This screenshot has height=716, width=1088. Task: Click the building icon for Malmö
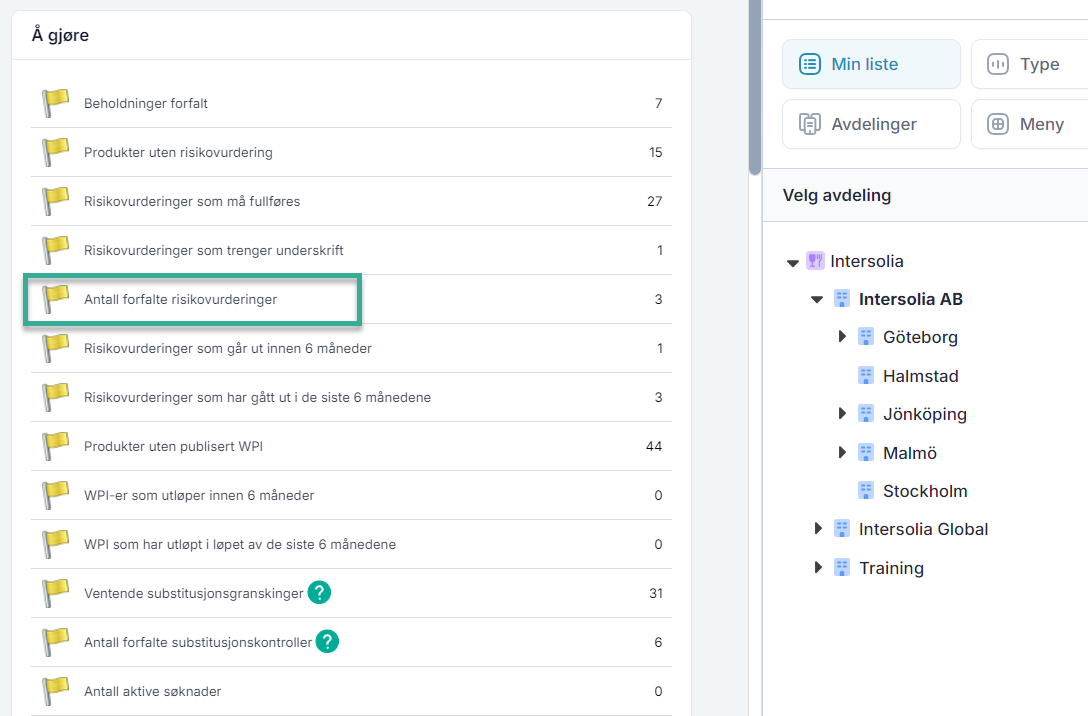pos(866,453)
